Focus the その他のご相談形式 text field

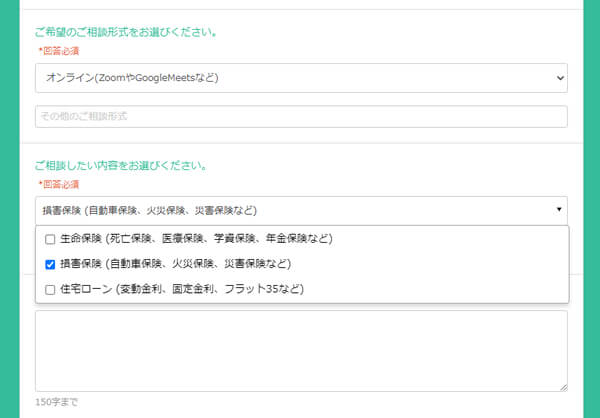click(300, 117)
